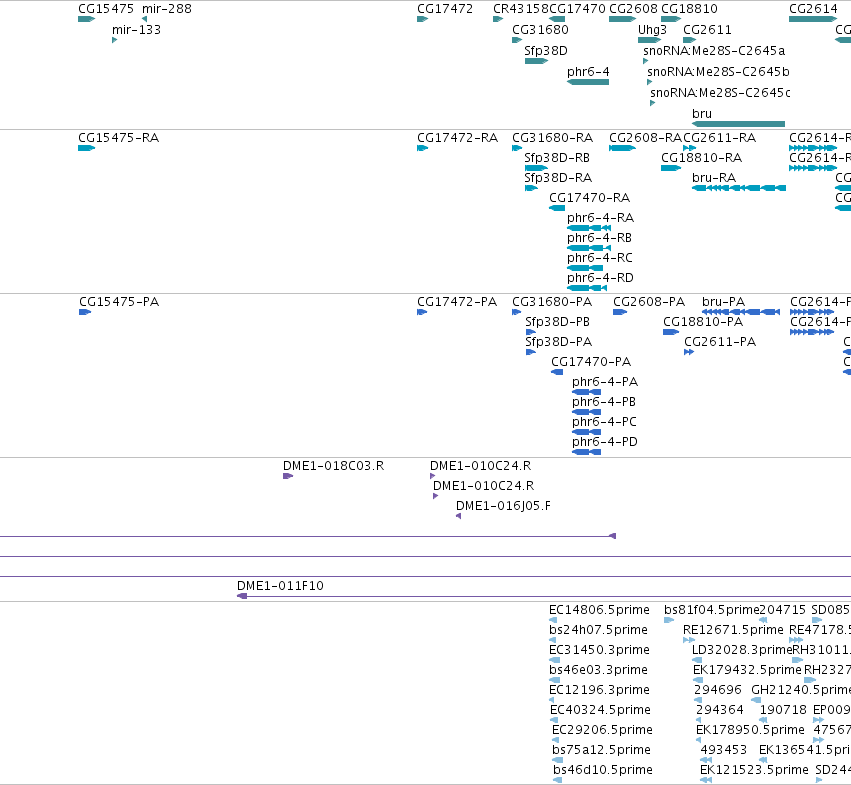
Task: Select the bs75a12.5prime EST label
Action: tap(601, 751)
